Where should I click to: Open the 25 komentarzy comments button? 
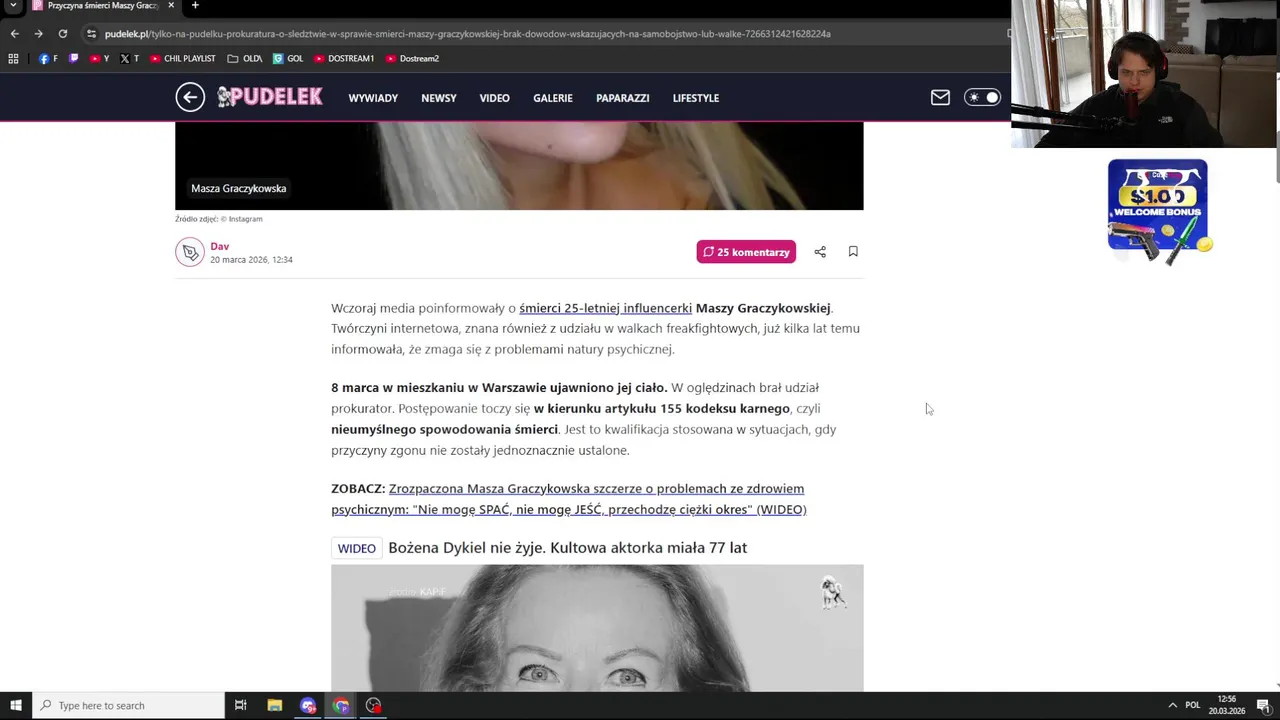[746, 252]
